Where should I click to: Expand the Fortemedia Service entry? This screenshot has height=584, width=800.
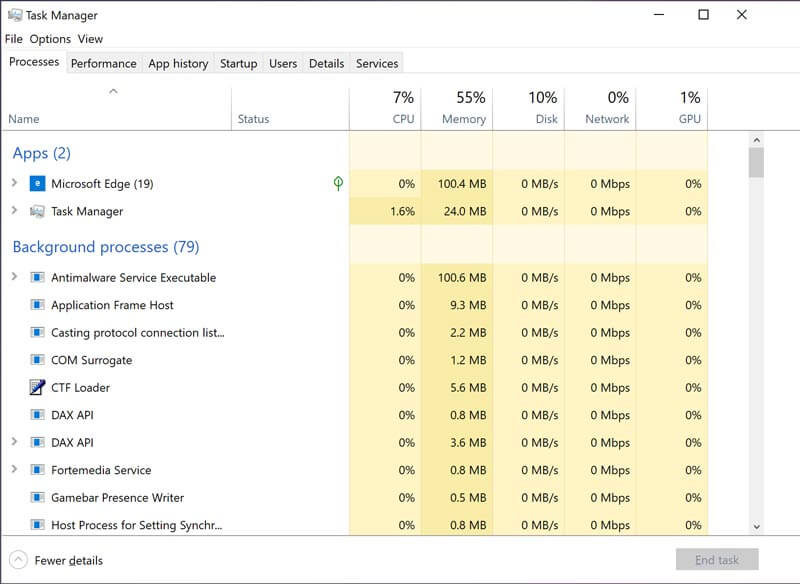pos(14,469)
